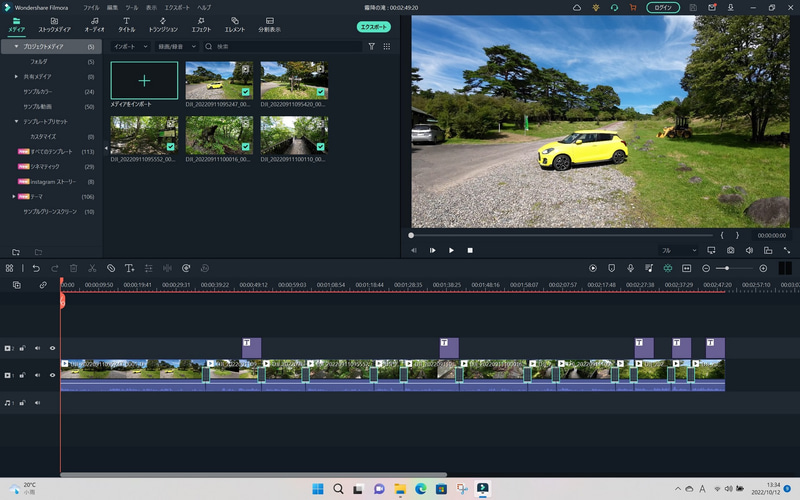Take a snapshot with camera icon
Screen dimensions: 800x500
pos(731,251)
